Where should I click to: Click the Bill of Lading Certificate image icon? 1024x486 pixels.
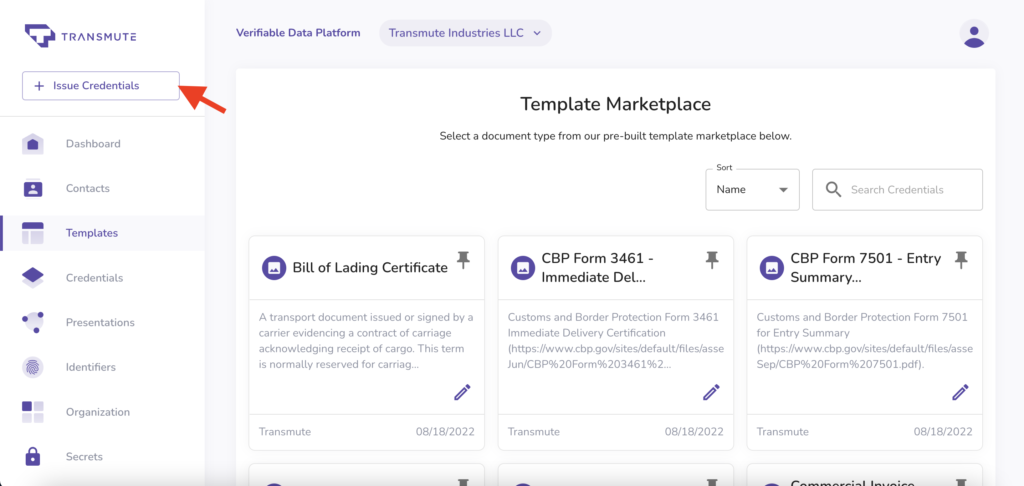point(274,268)
